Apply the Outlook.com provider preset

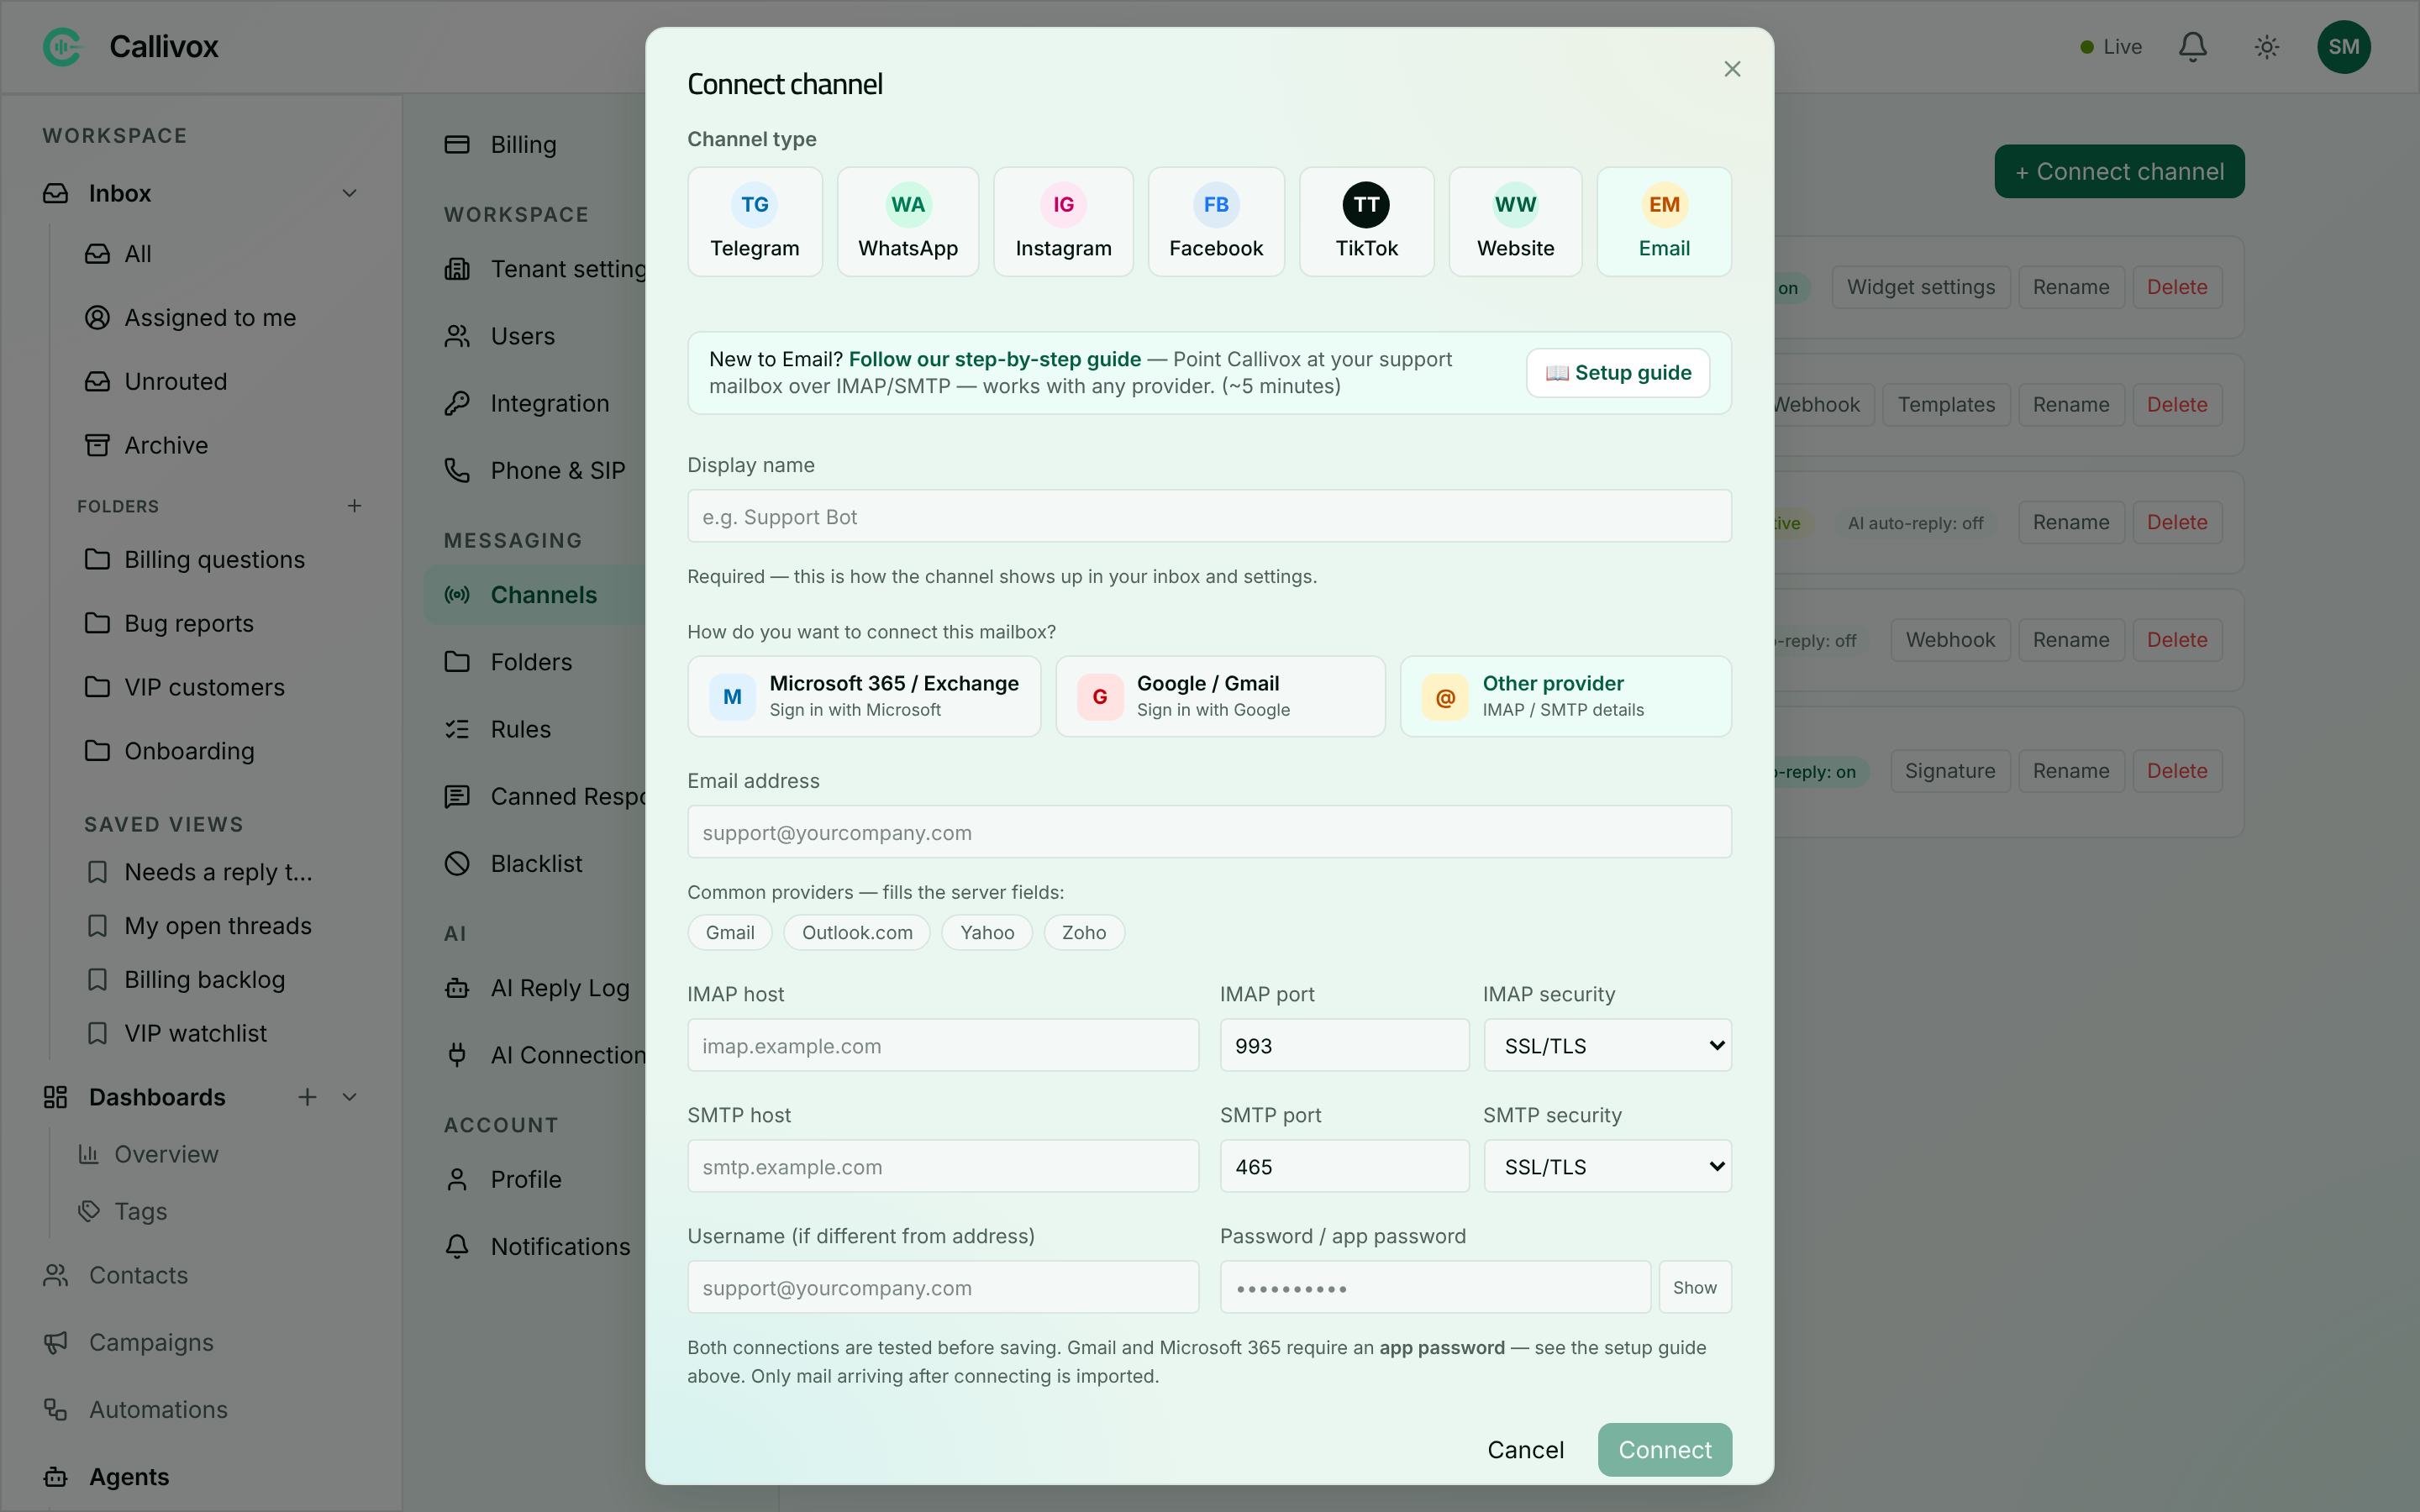[857, 932]
